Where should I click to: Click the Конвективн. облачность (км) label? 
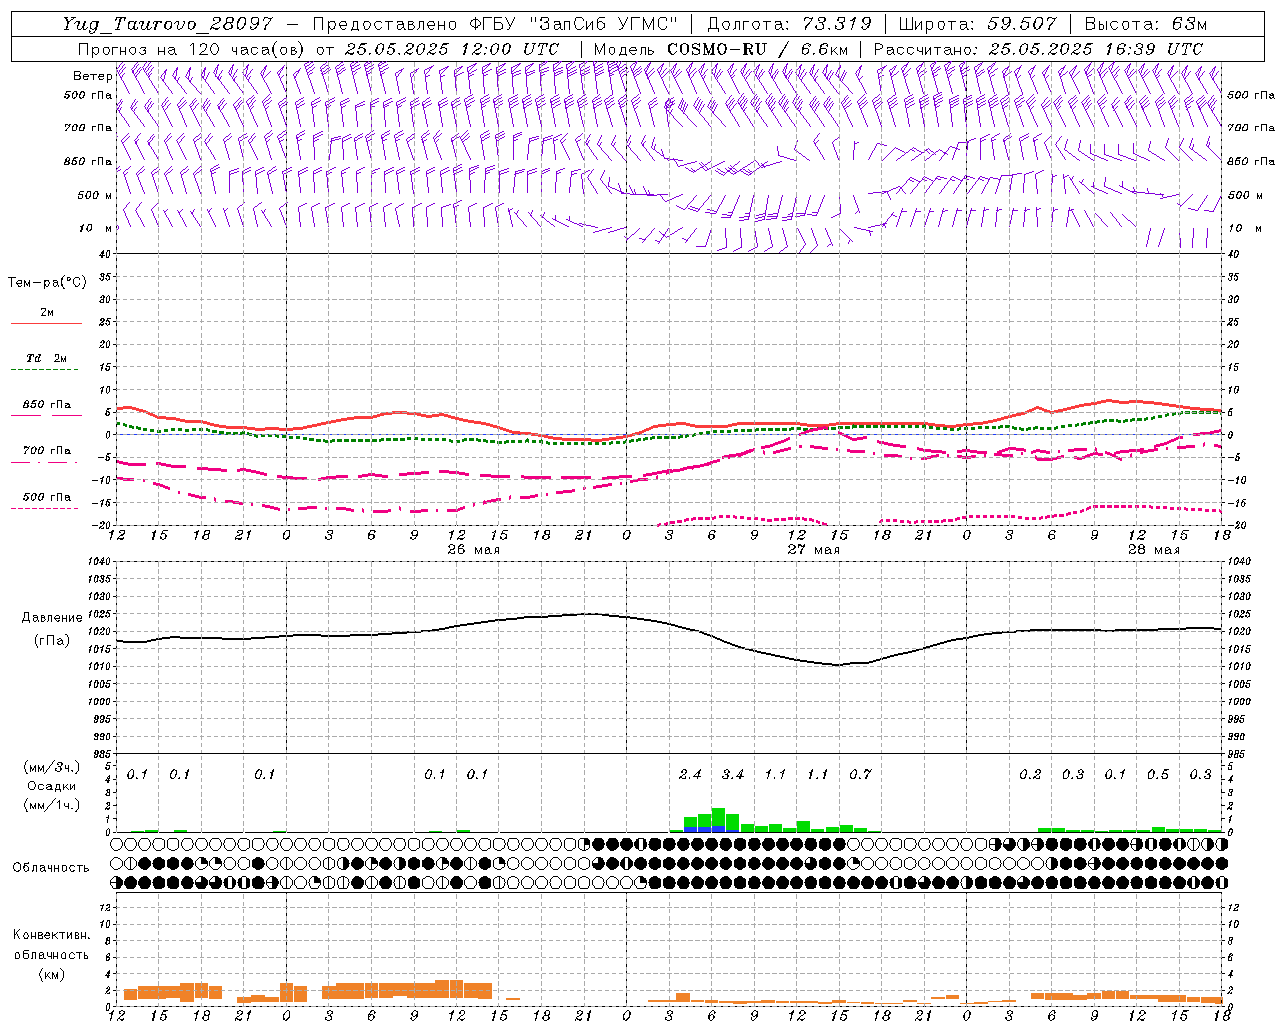tap(51, 954)
